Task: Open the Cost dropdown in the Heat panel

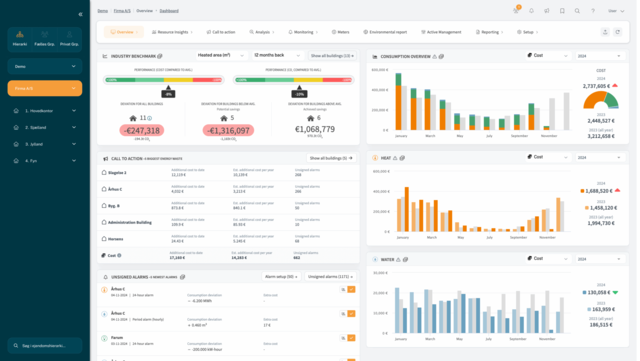Action: [548, 157]
